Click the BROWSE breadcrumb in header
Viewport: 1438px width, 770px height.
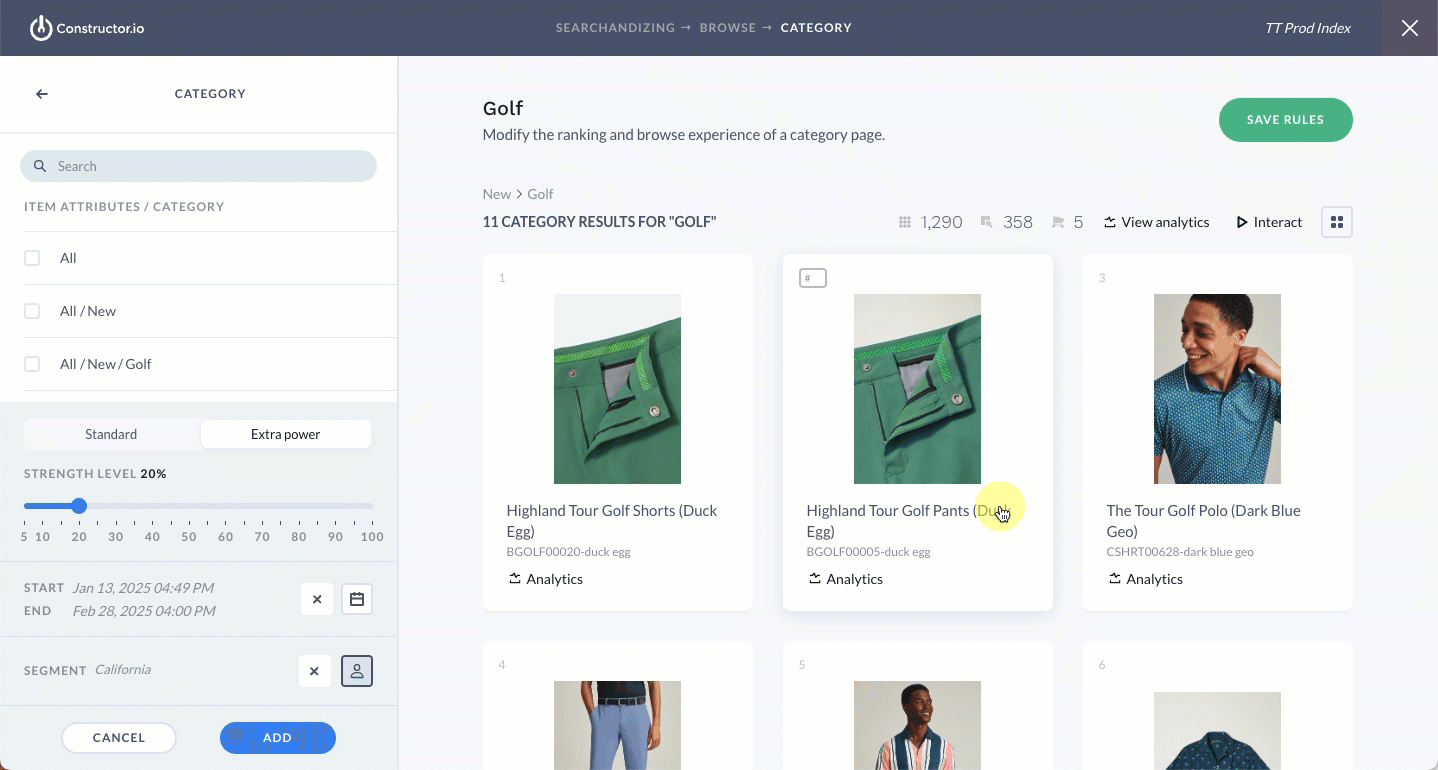pos(728,28)
